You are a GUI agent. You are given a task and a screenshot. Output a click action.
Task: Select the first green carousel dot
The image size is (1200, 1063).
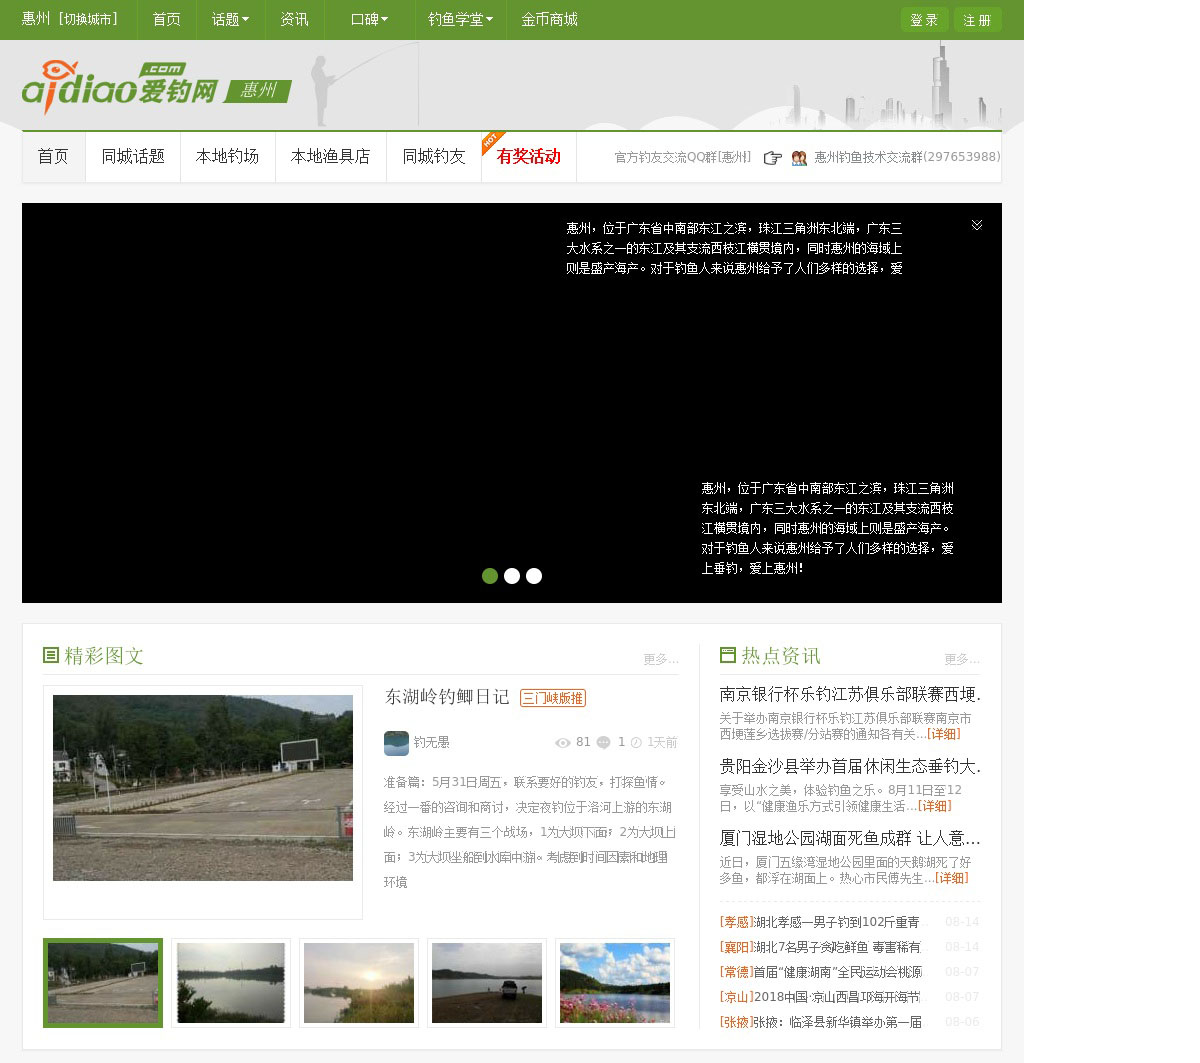pyautogui.click(x=490, y=576)
